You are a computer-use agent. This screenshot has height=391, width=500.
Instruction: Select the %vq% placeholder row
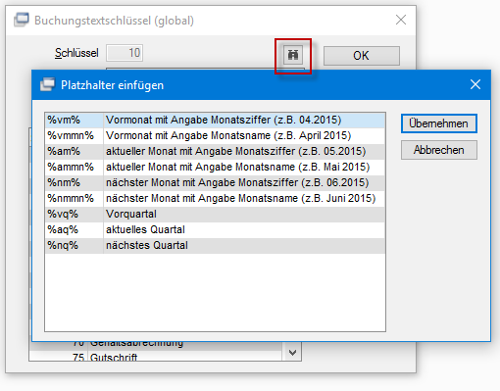click(x=215, y=214)
